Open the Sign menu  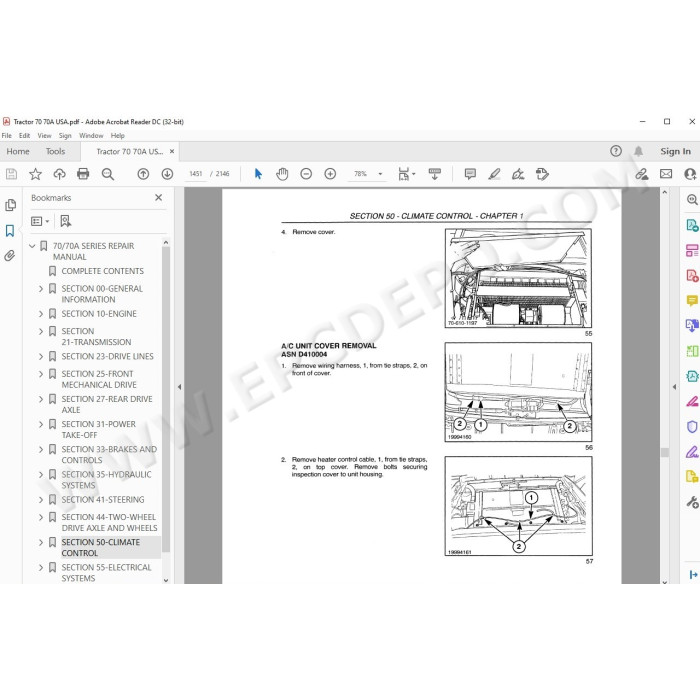65,135
